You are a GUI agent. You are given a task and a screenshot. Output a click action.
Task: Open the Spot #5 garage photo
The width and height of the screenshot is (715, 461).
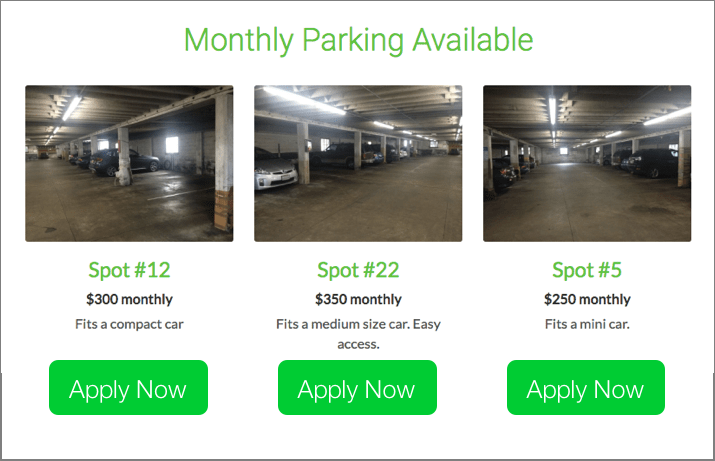(587, 163)
